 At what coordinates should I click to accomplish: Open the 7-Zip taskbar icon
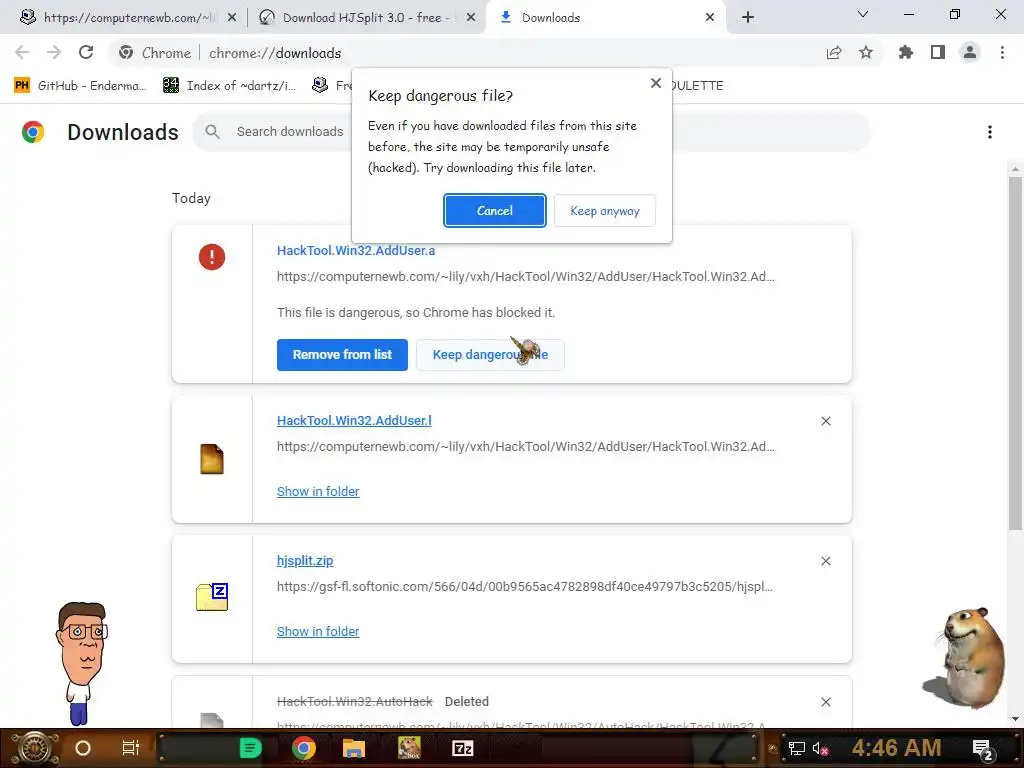(x=462, y=748)
